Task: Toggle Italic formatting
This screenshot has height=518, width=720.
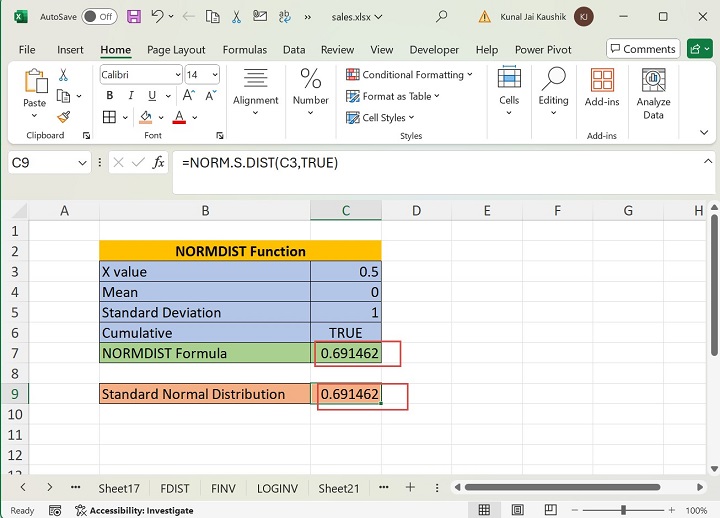Action: (x=129, y=96)
